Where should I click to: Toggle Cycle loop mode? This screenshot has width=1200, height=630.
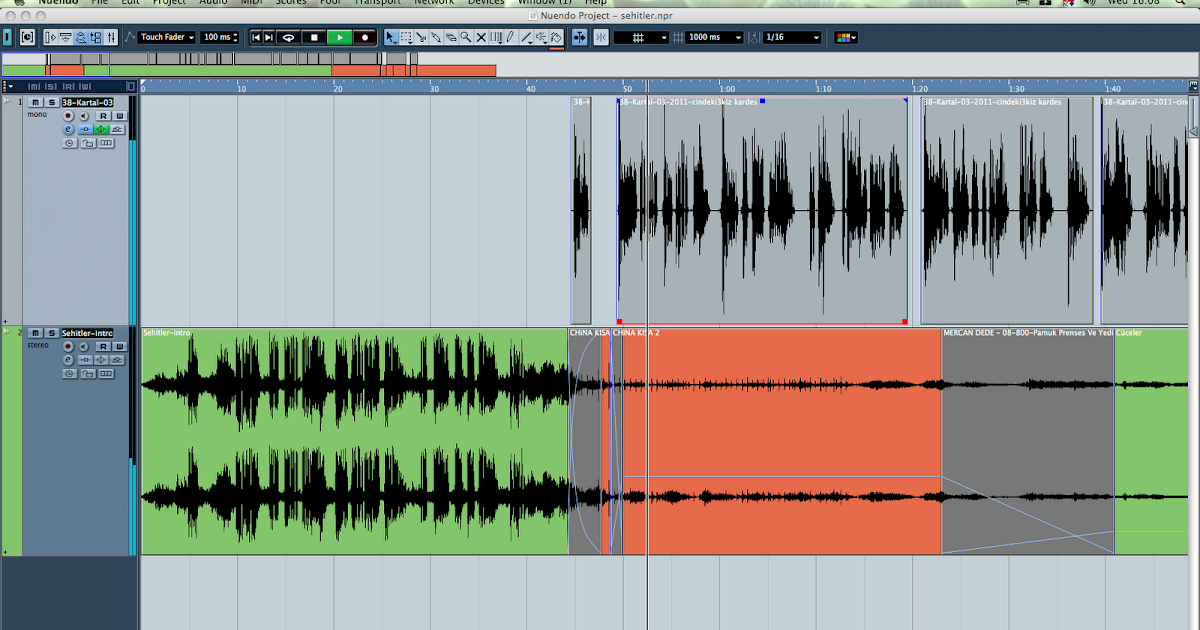[x=288, y=37]
